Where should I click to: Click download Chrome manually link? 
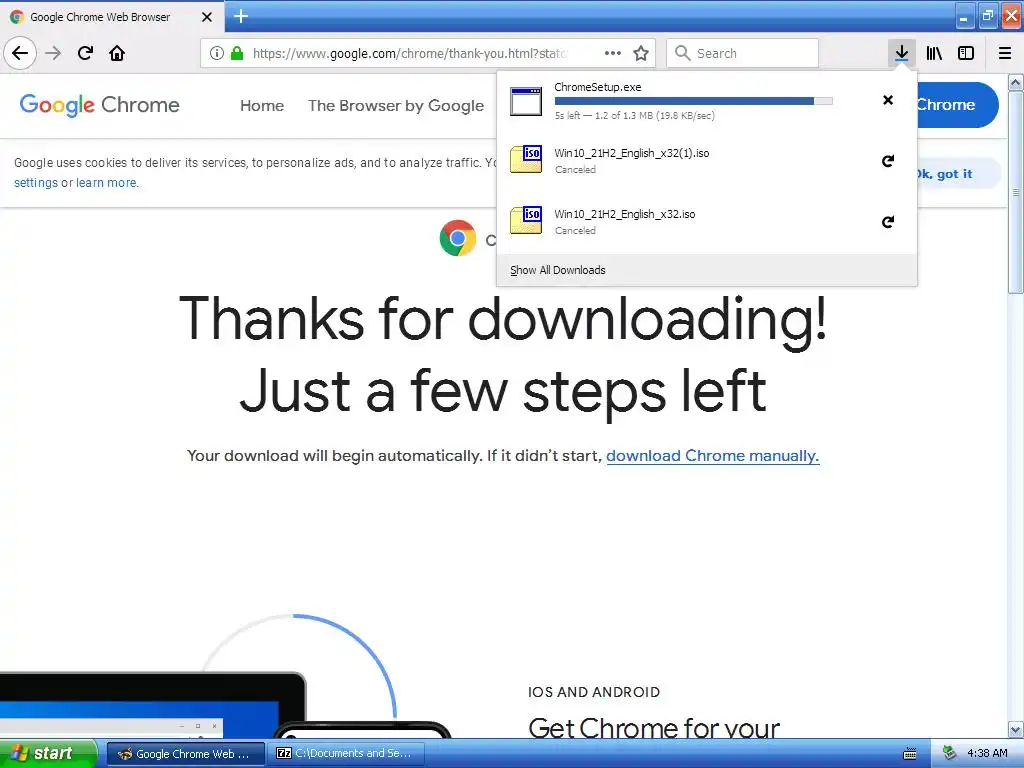point(712,456)
